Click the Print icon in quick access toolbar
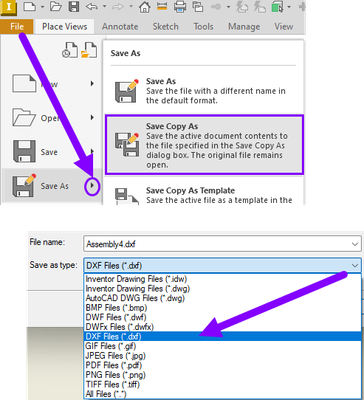 point(180,6)
